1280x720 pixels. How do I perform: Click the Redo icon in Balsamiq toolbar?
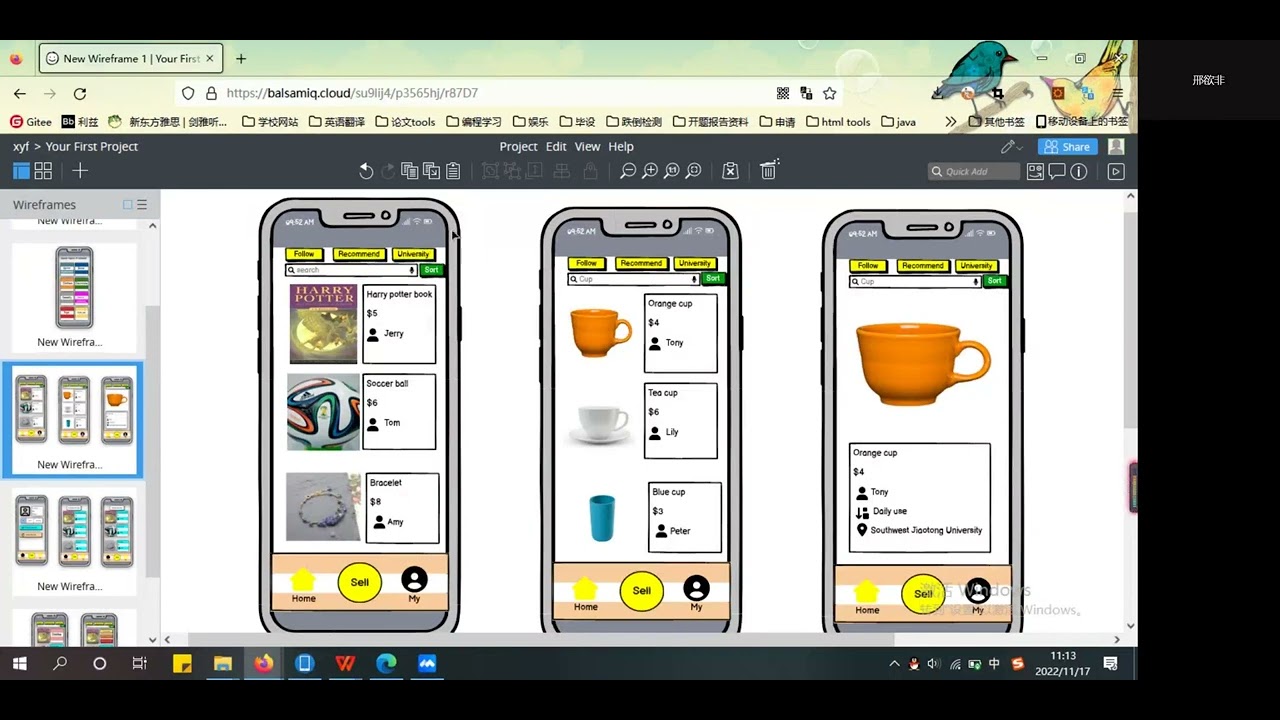point(388,172)
